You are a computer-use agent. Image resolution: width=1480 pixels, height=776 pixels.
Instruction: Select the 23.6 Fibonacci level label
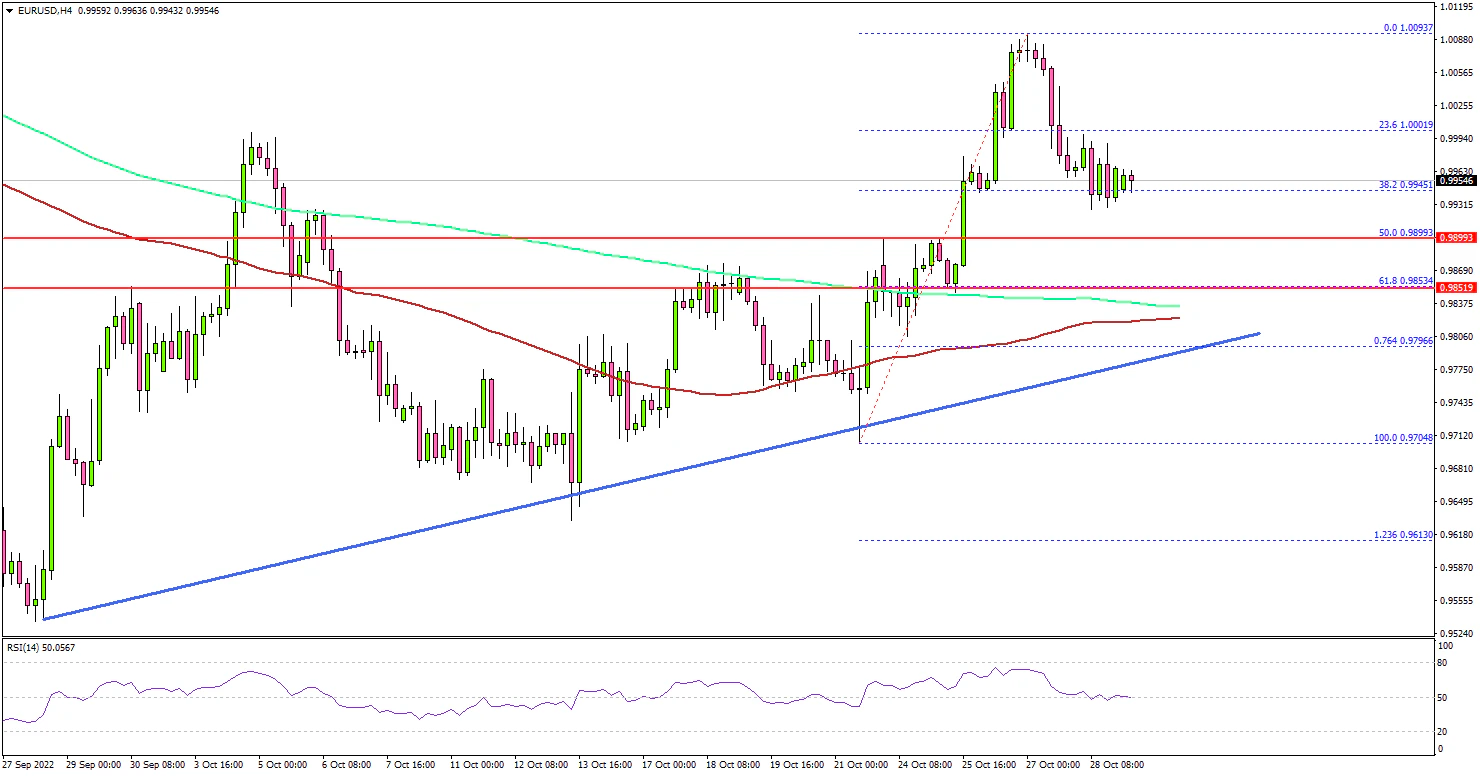click(1406, 125)
